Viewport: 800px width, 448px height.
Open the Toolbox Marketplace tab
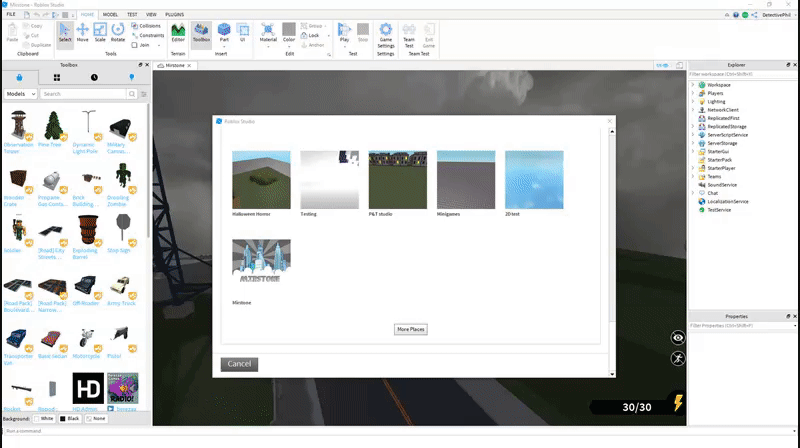[19, 78]
